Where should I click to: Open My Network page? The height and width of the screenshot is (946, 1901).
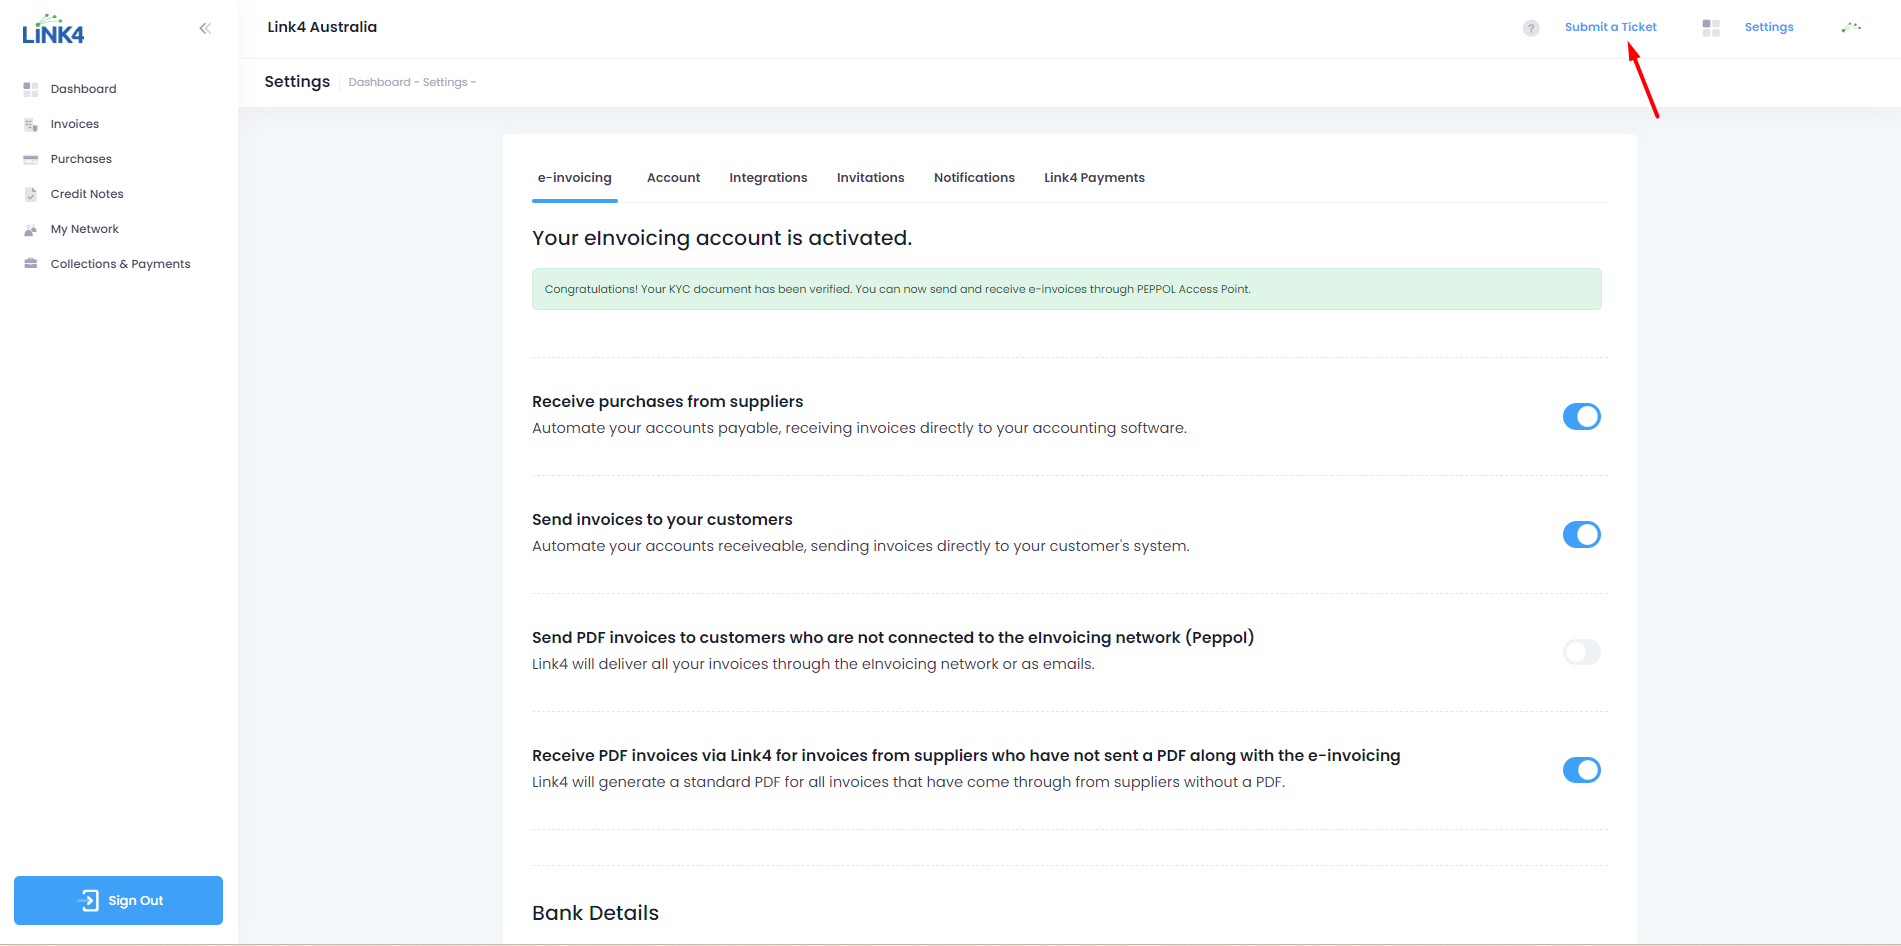click(85, 229)
